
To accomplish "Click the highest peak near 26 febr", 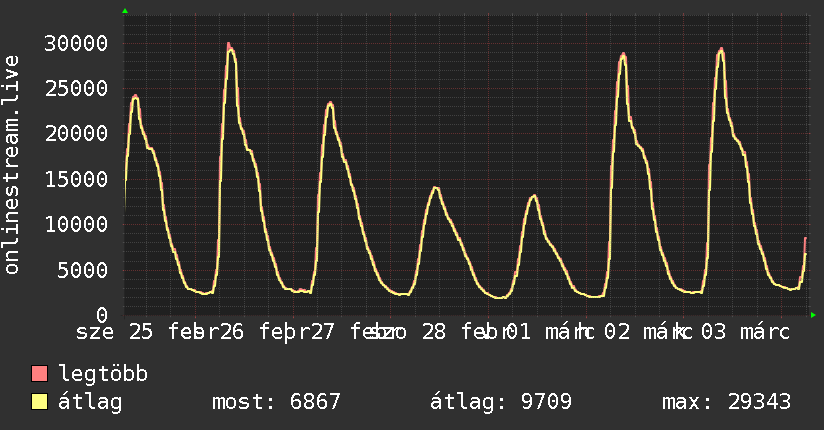I will tap(229, 46).
